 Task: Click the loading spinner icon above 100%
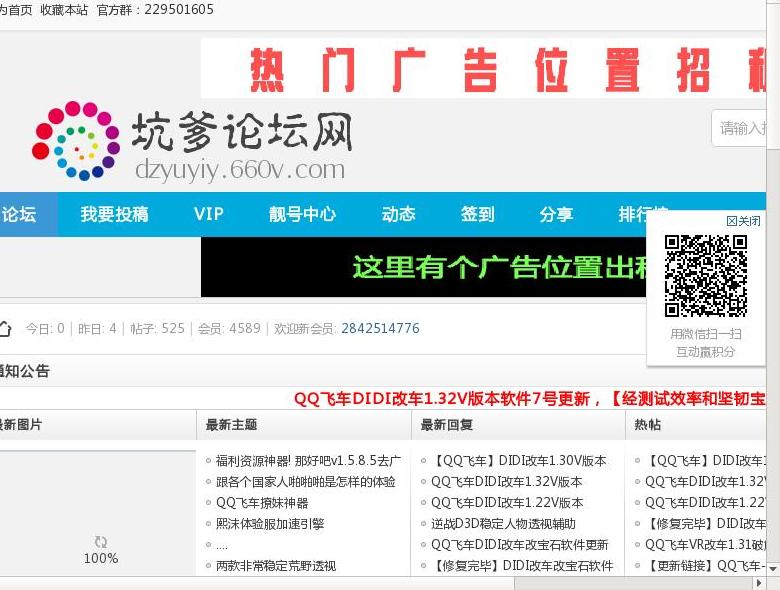tap(101, 542)
